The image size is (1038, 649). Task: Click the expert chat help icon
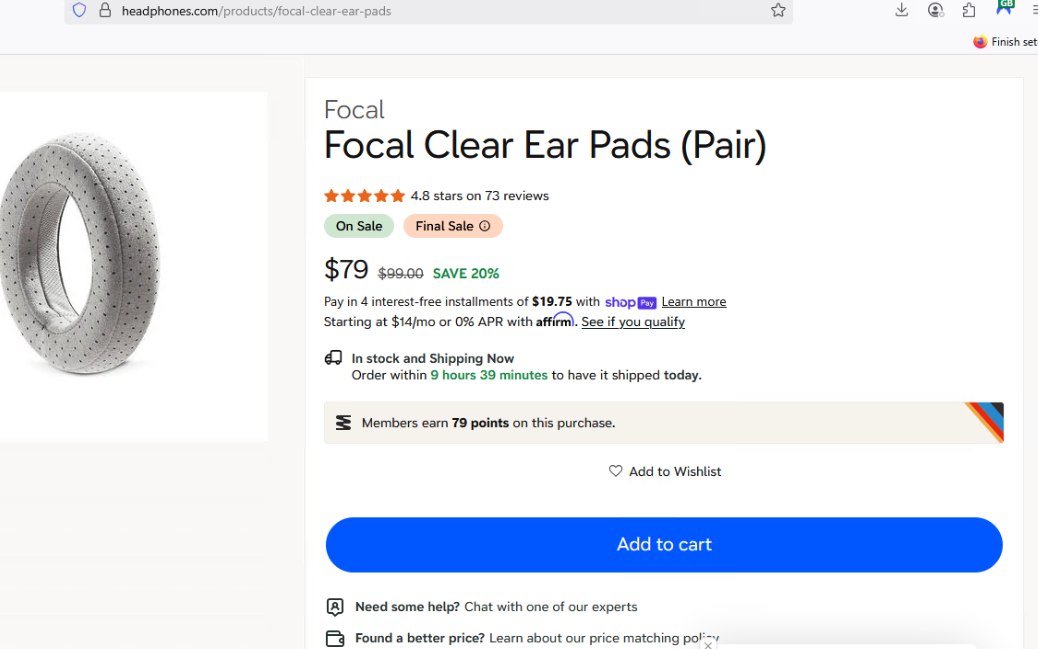point(335,607)
